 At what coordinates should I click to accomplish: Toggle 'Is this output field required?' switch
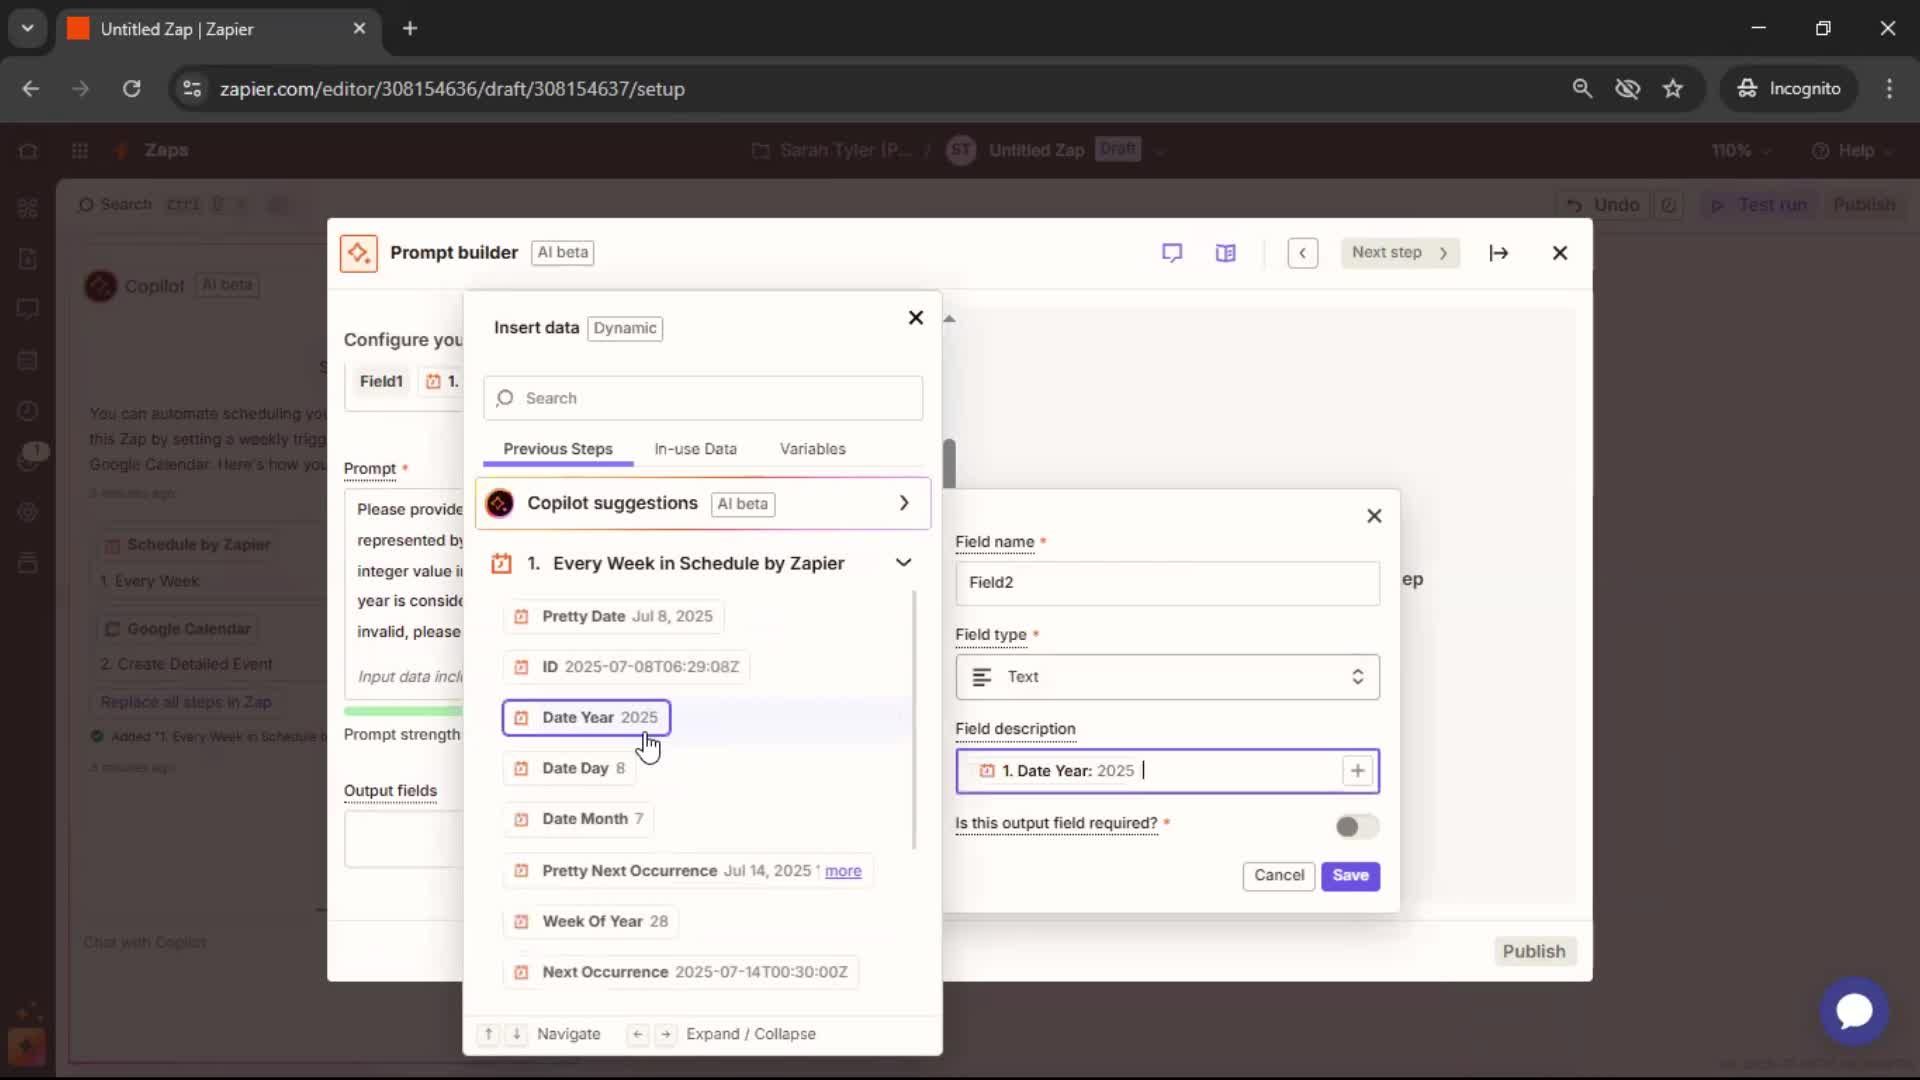pos(1357,826)
